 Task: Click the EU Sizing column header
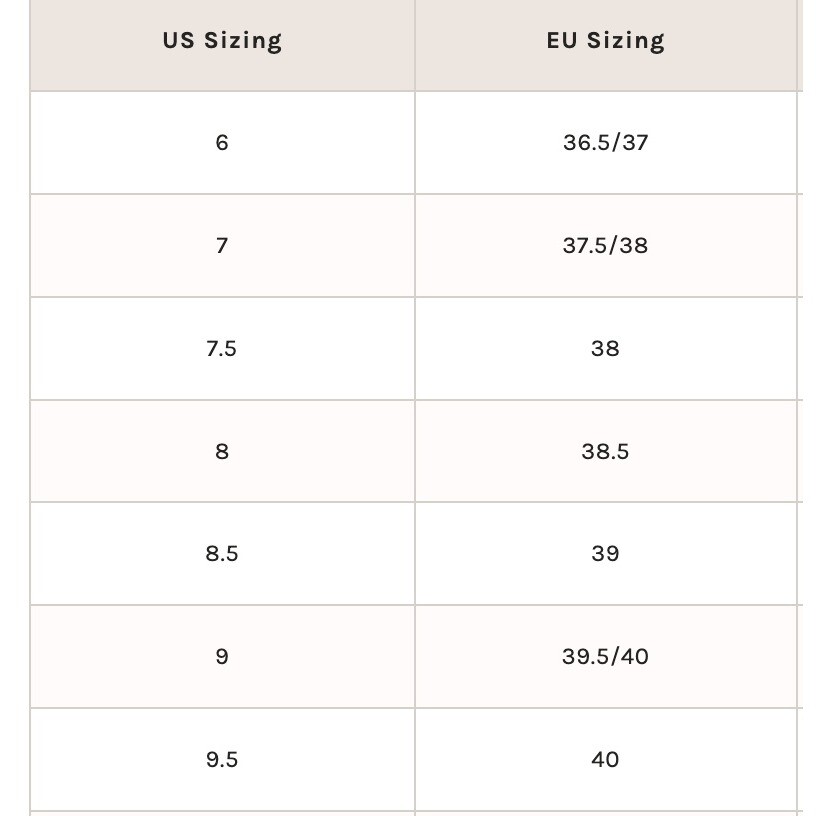[605, 41]
